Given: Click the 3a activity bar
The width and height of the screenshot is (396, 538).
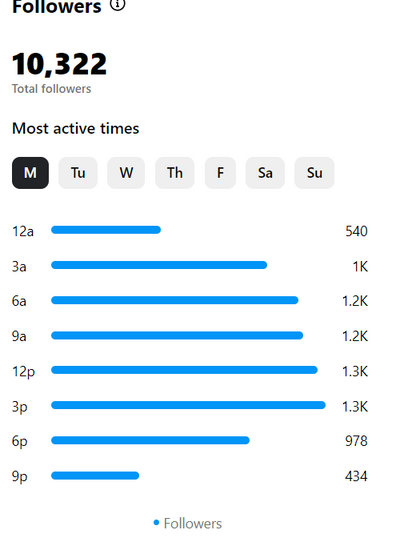Looking at the screenshot, I should pos(159,265).
